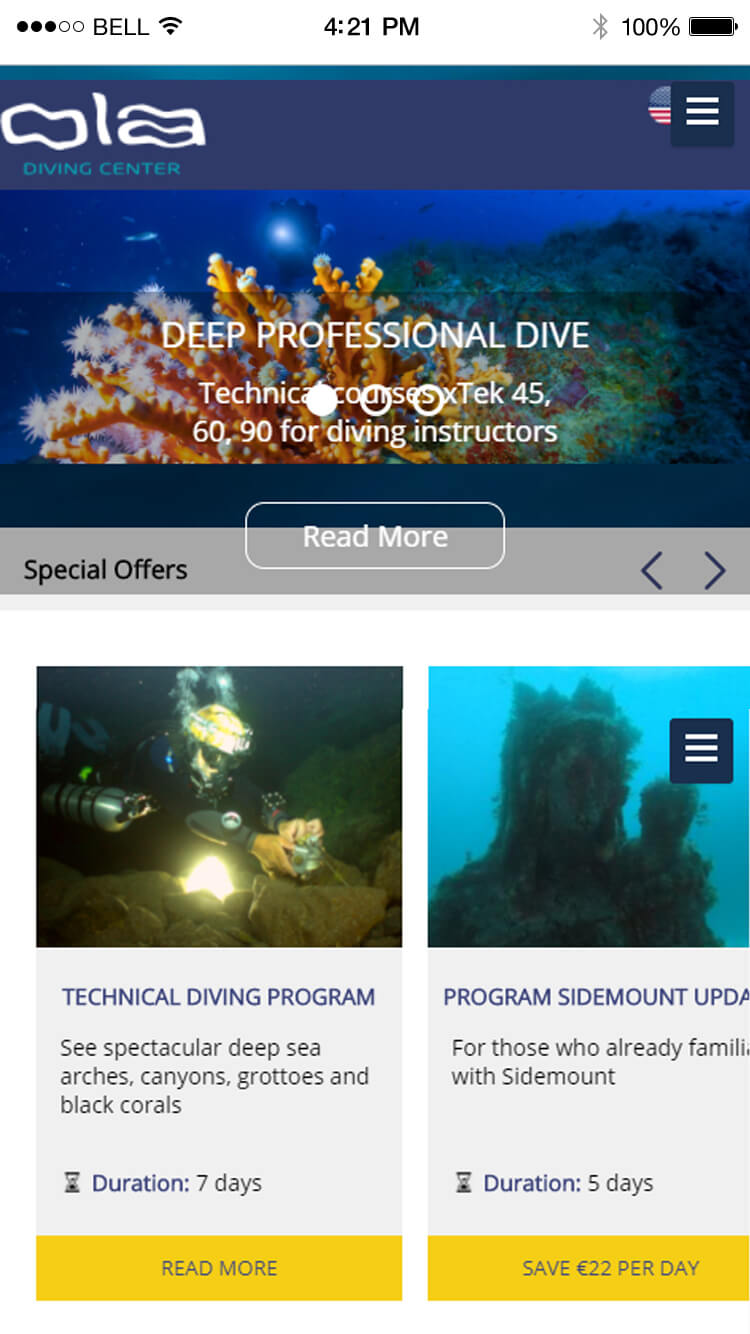Advance special offers with right arrow
Image resolution: width=750 pixels, height=1334 pixels.
pyautogui.click(x=714, y=571)
